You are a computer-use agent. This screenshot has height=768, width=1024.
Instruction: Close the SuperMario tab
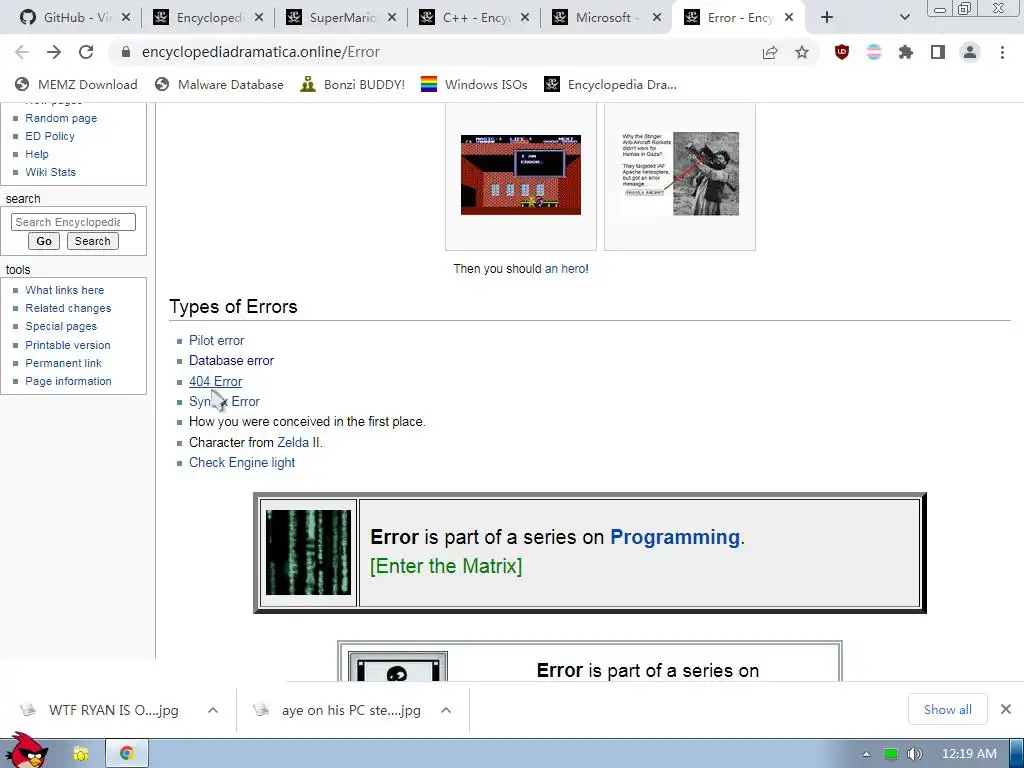tap(392, 18)
